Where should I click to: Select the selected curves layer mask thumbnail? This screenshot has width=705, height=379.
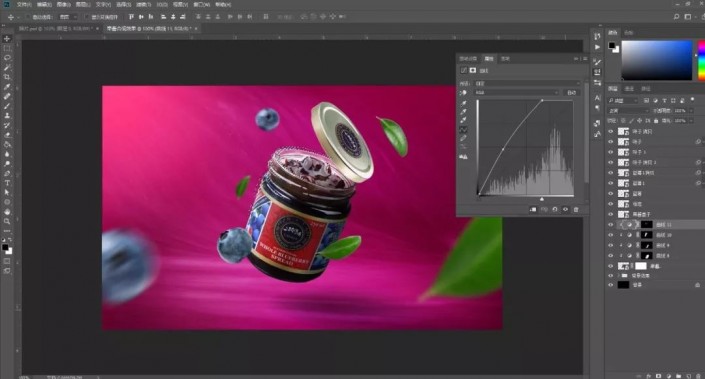647,224
